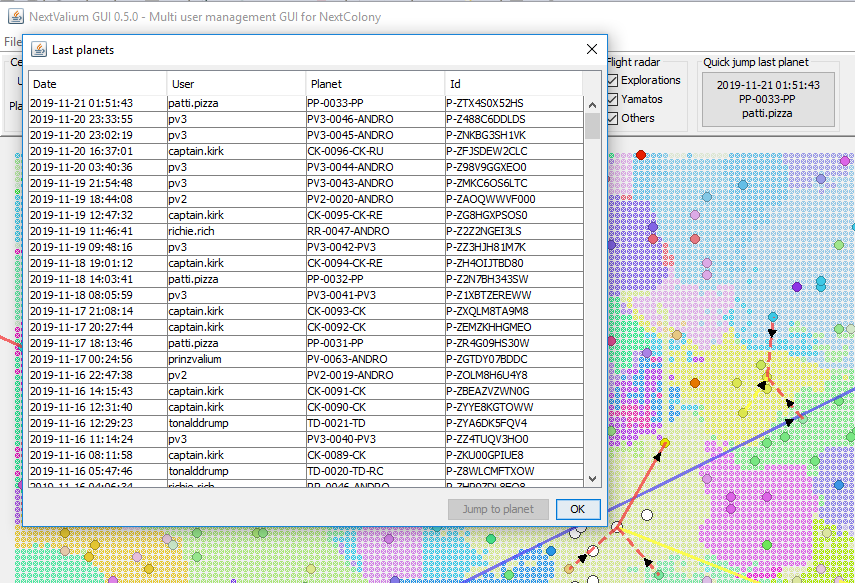855x583 pixels.
Task: Toggle the Yamatos flight radar checkbox
Action: [x=613, y=99]
